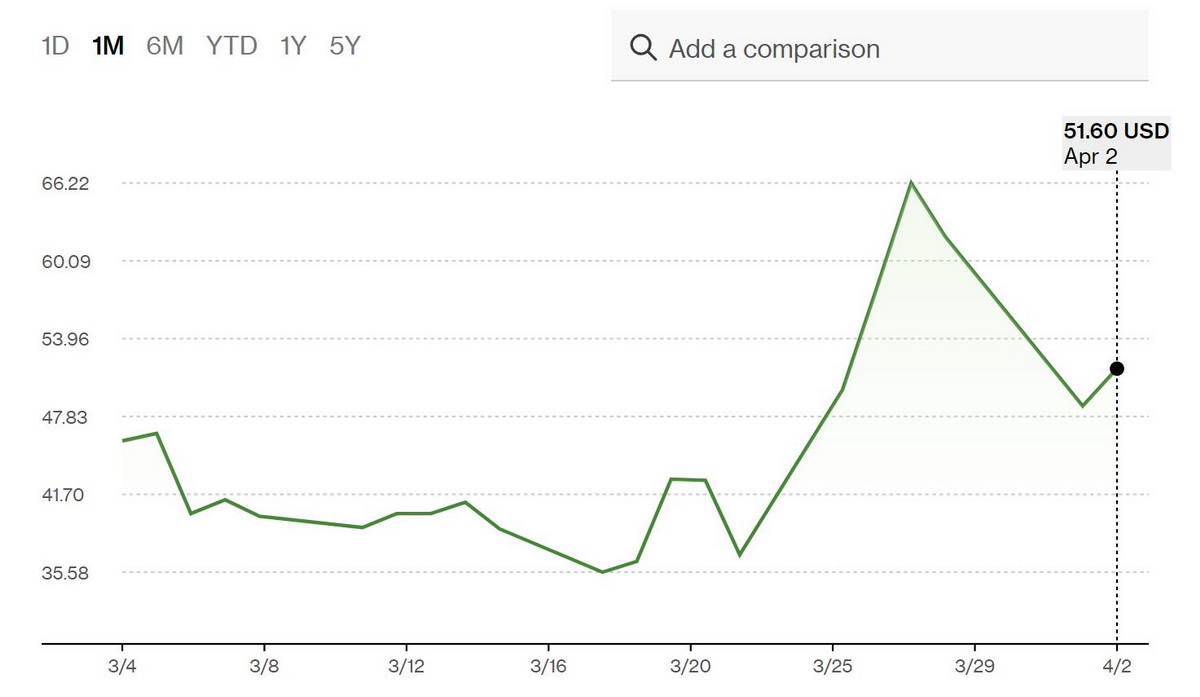Image resolution: width=1200 pixels, height=697 pixels.
Task: Click the 3/12 date on the x-axis
Action: click(406, 665)
